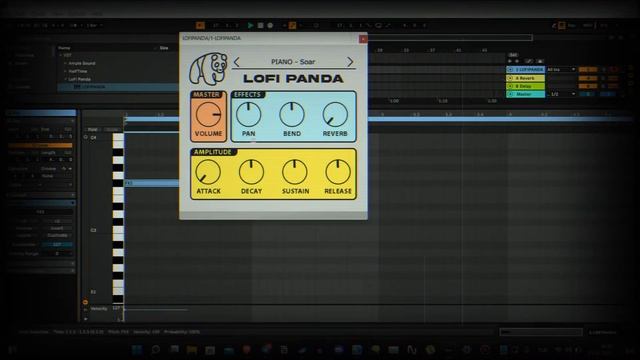The image size is (640, 360).
Task: Collapse the Lofi Panda folder in browser
Action: point(66,79)
